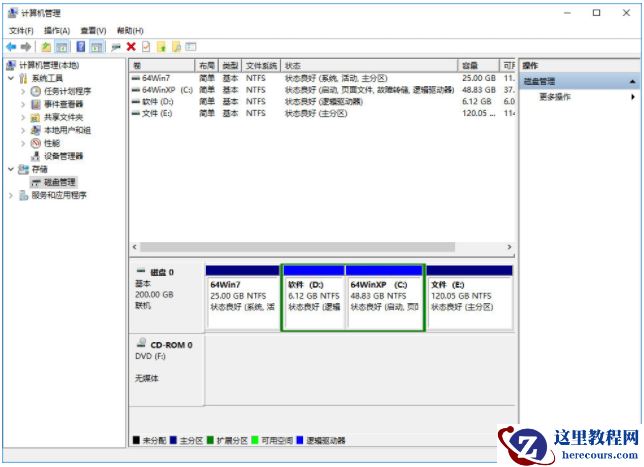Click the gray connect drive toolbar icon
Image resolution: width=644 pixels, height=467 pixels.
point(116,47)
